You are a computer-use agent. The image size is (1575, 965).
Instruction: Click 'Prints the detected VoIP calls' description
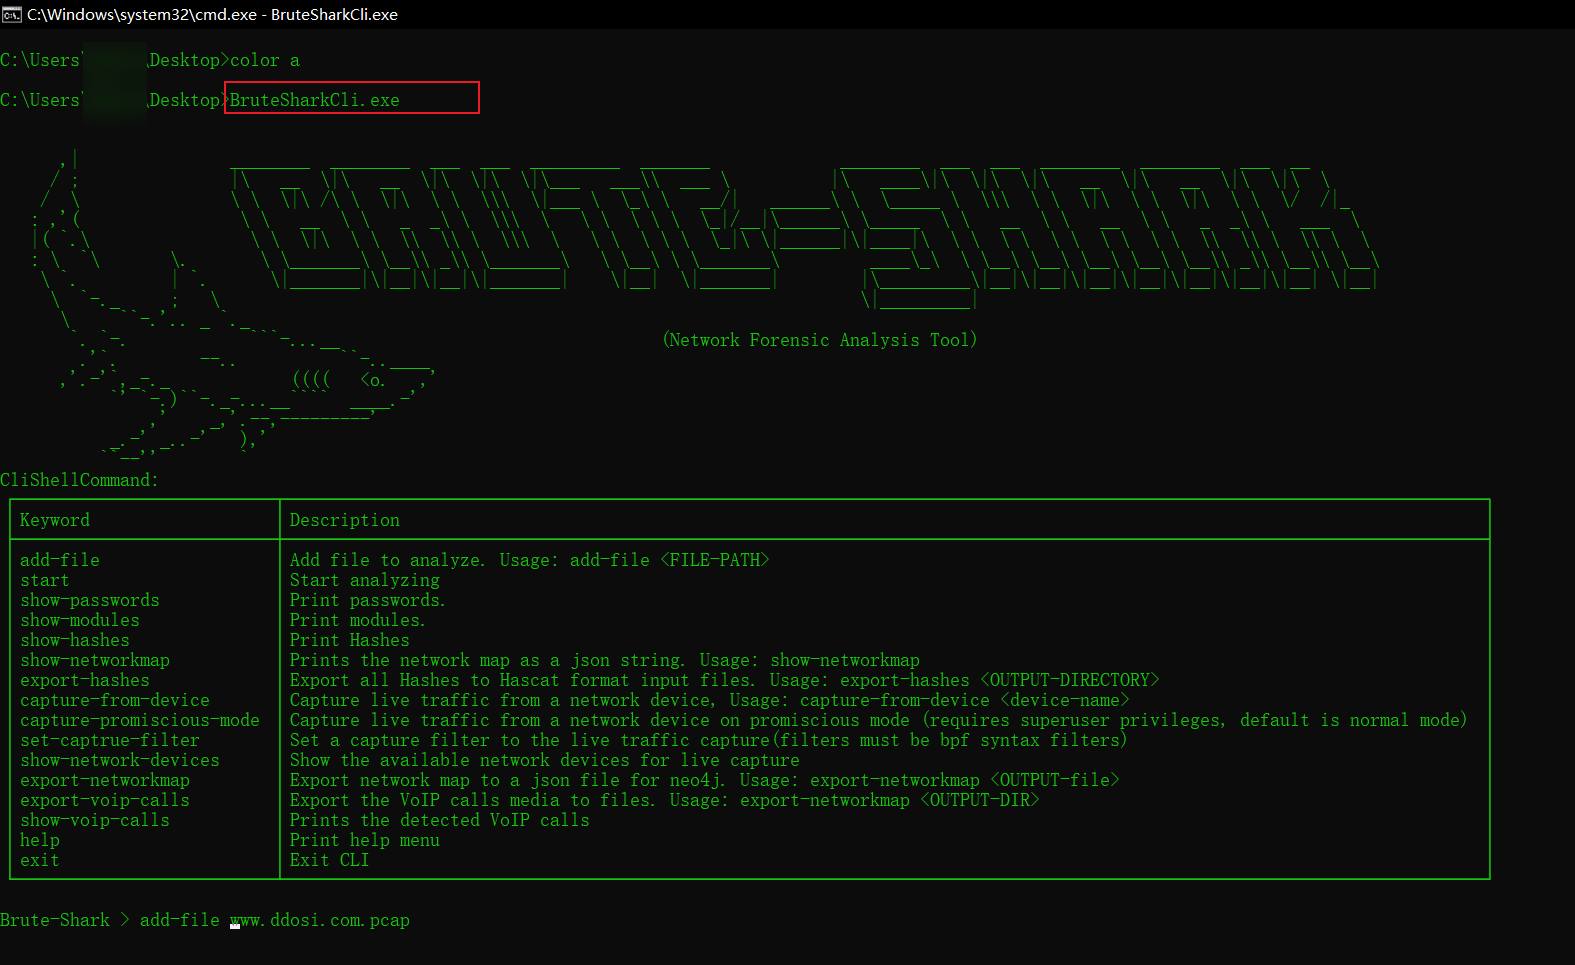(440, 820)
